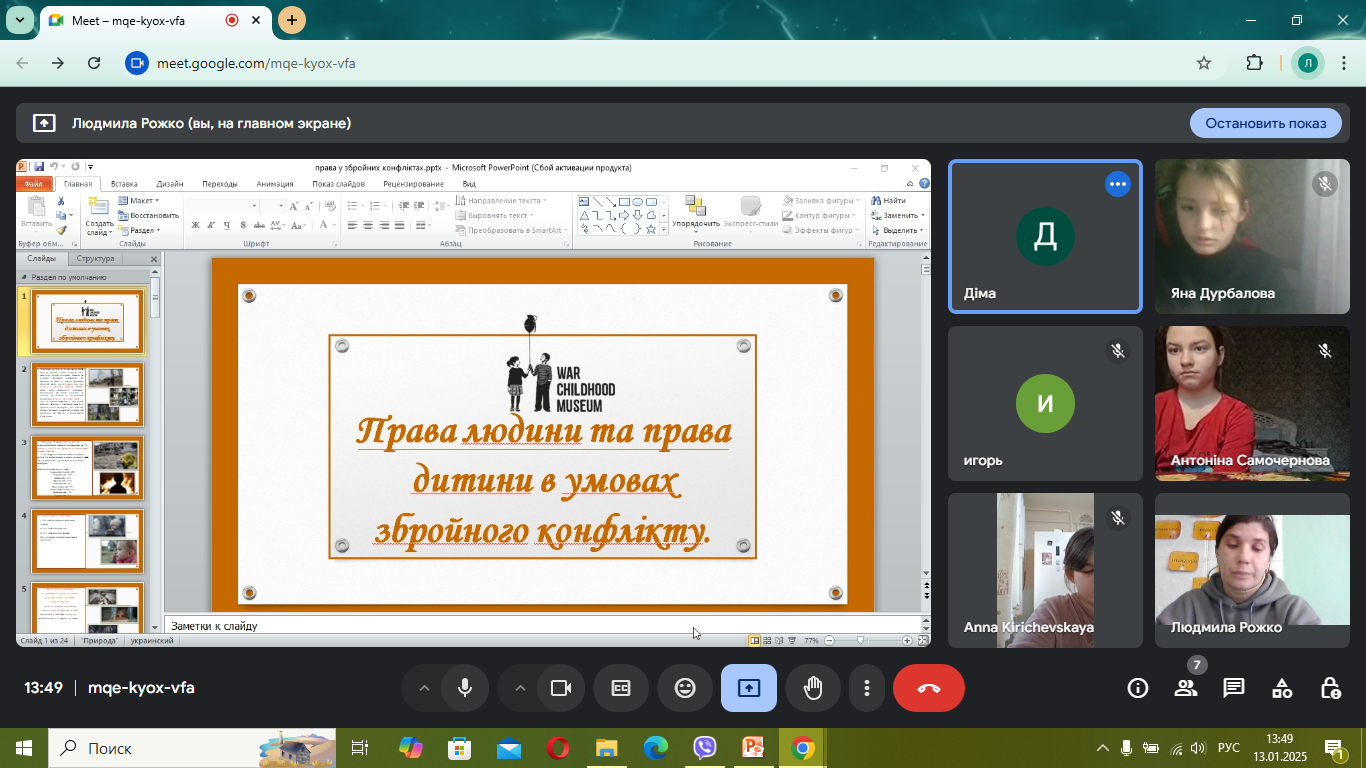The width and height of the screenshot is (1366, 768).
Task: Reload the page in Chrome
Action: pos(94,63)
